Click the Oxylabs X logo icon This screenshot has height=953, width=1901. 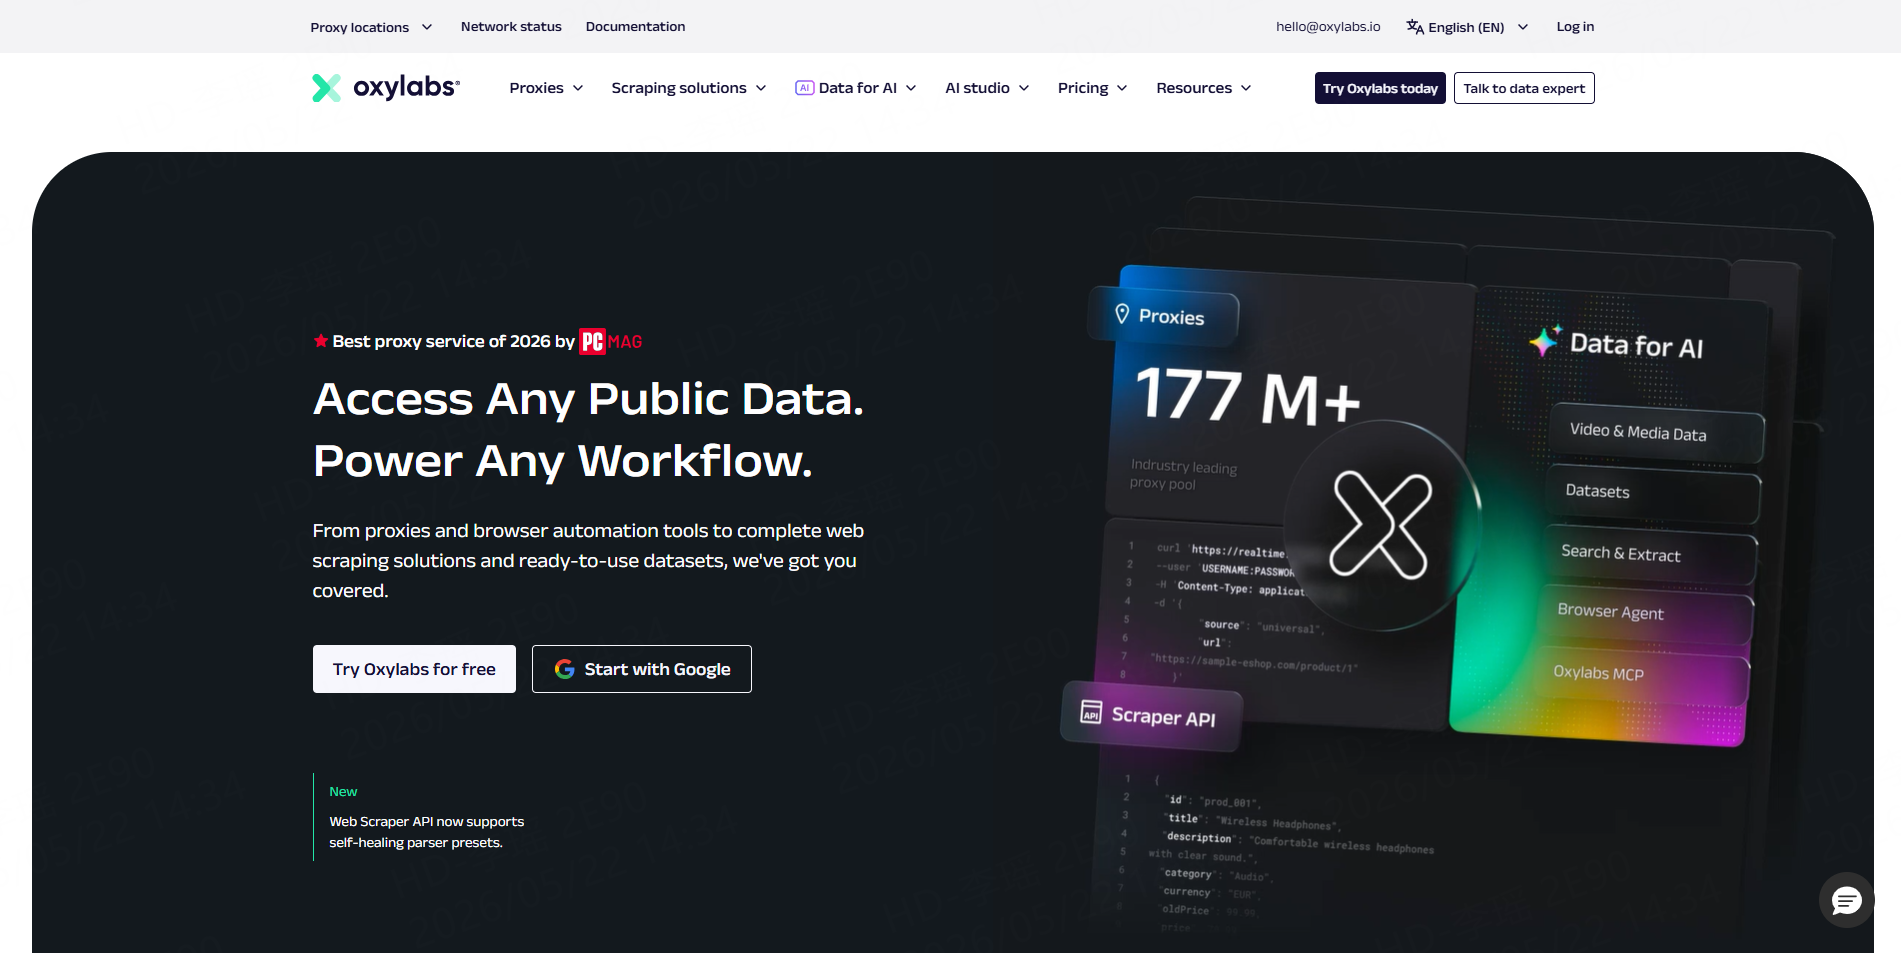pyautogui.click(x=326, y=88)
